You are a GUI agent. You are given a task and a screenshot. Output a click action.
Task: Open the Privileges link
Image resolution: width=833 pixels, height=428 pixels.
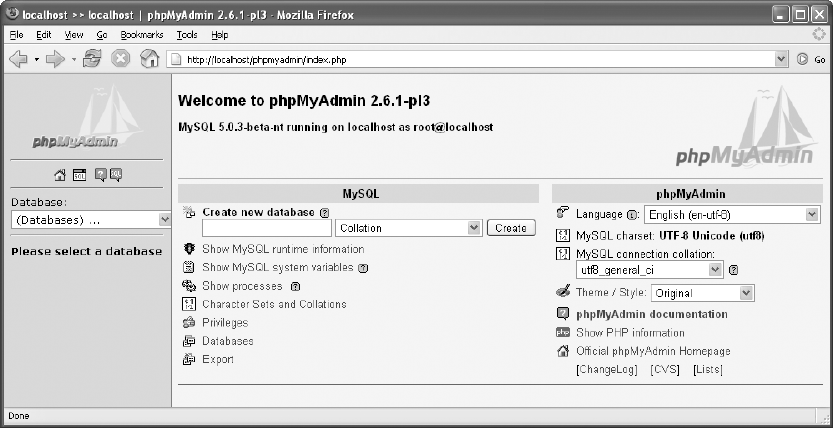(x=225, y=323)
